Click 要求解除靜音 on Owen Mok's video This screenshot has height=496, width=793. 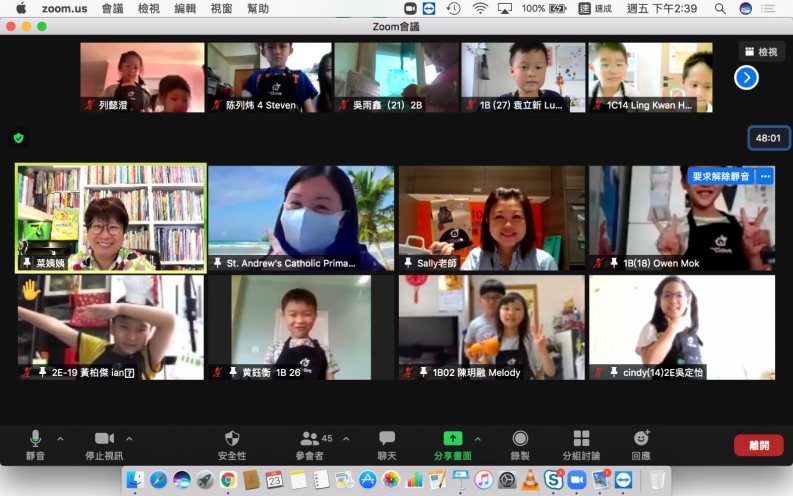click(x=720, y=176)
